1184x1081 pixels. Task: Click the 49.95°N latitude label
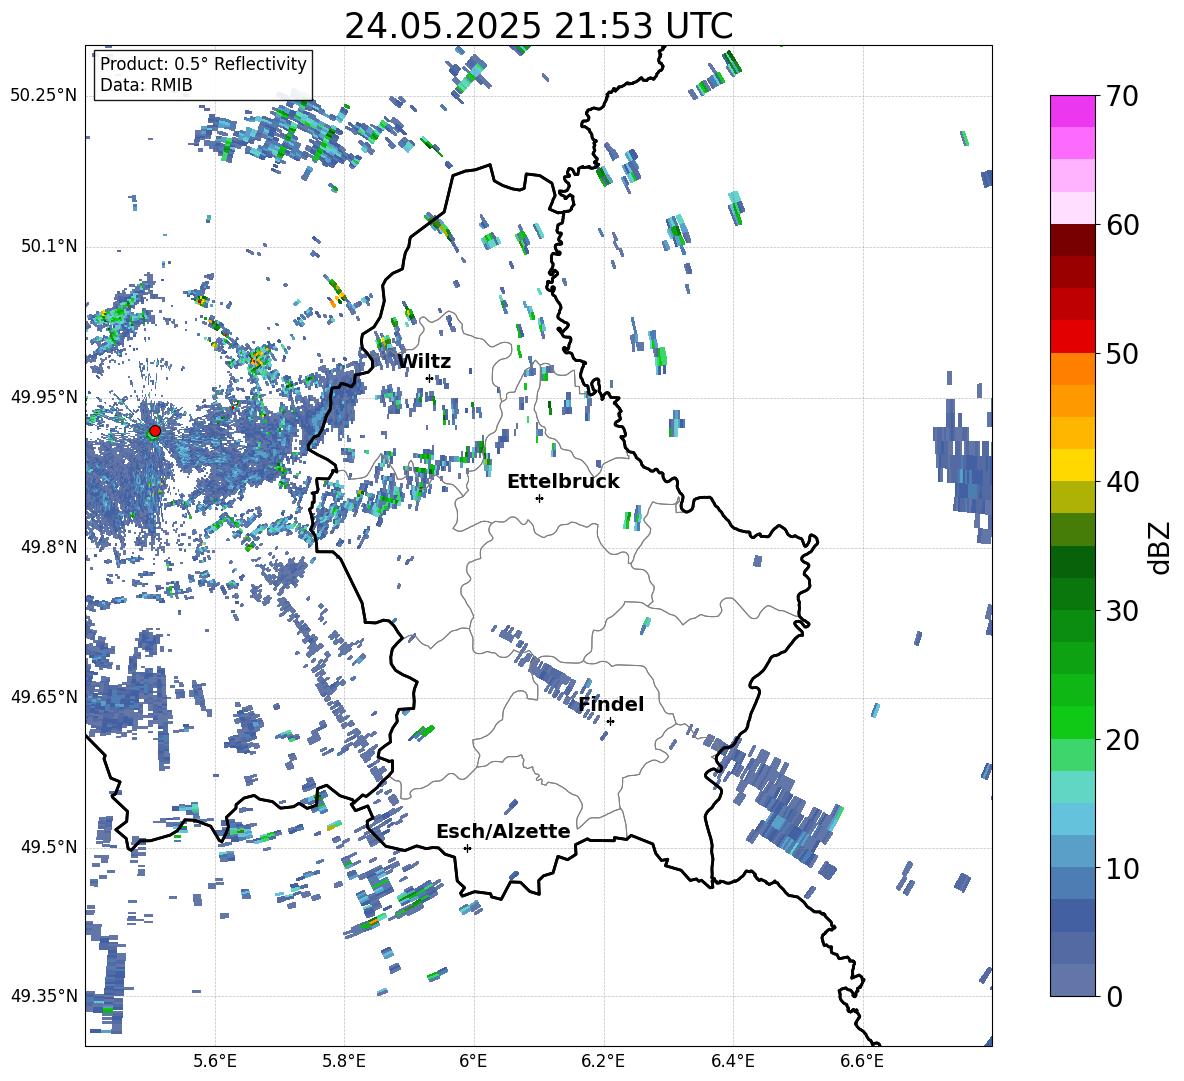click(44, 396)
